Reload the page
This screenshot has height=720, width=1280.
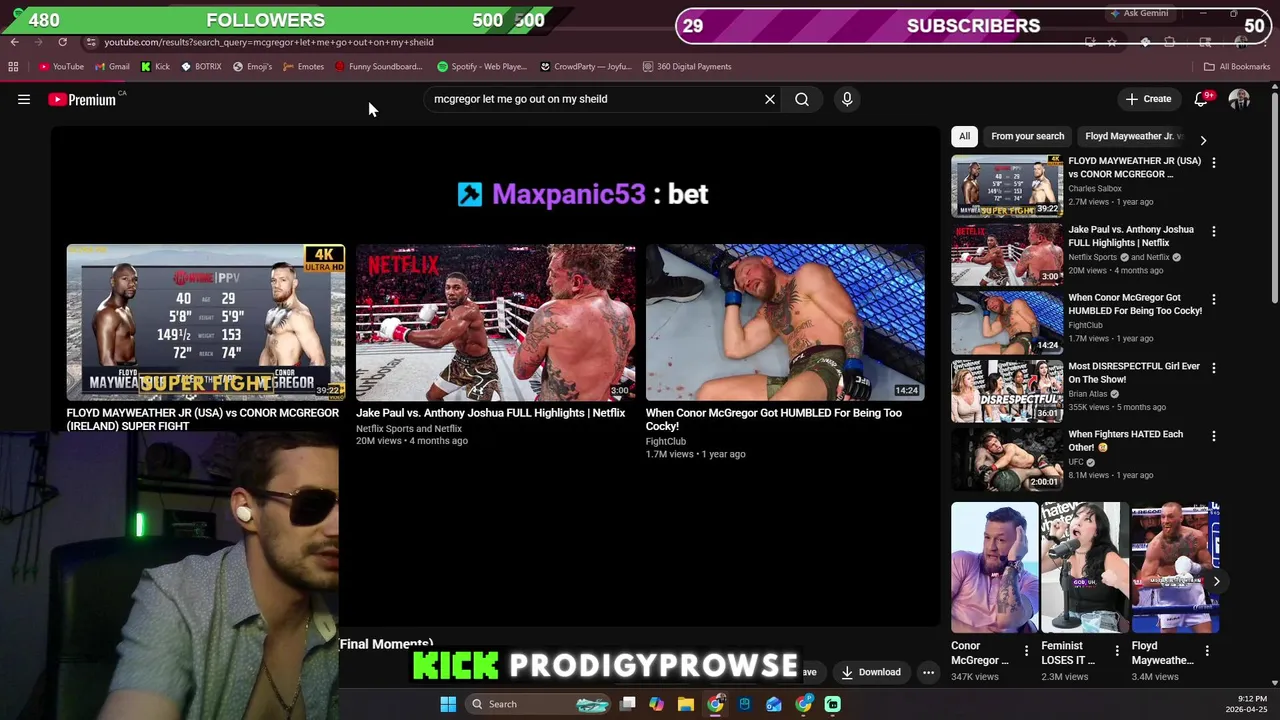[62, 42]
